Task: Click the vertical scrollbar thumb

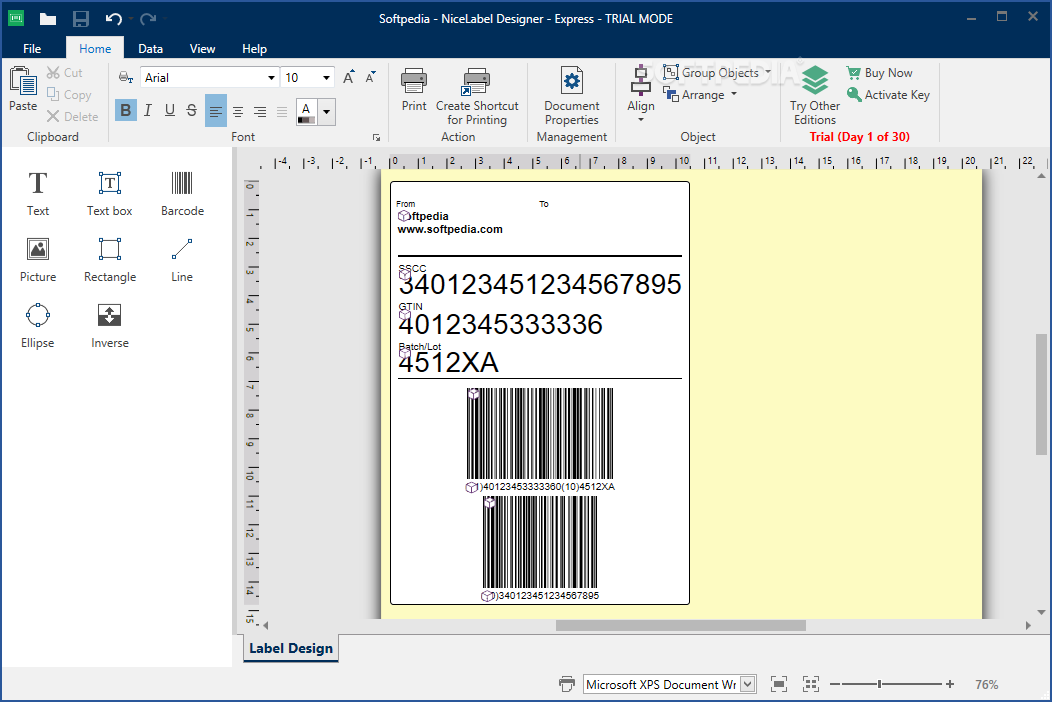Action: coord(1041,394)
